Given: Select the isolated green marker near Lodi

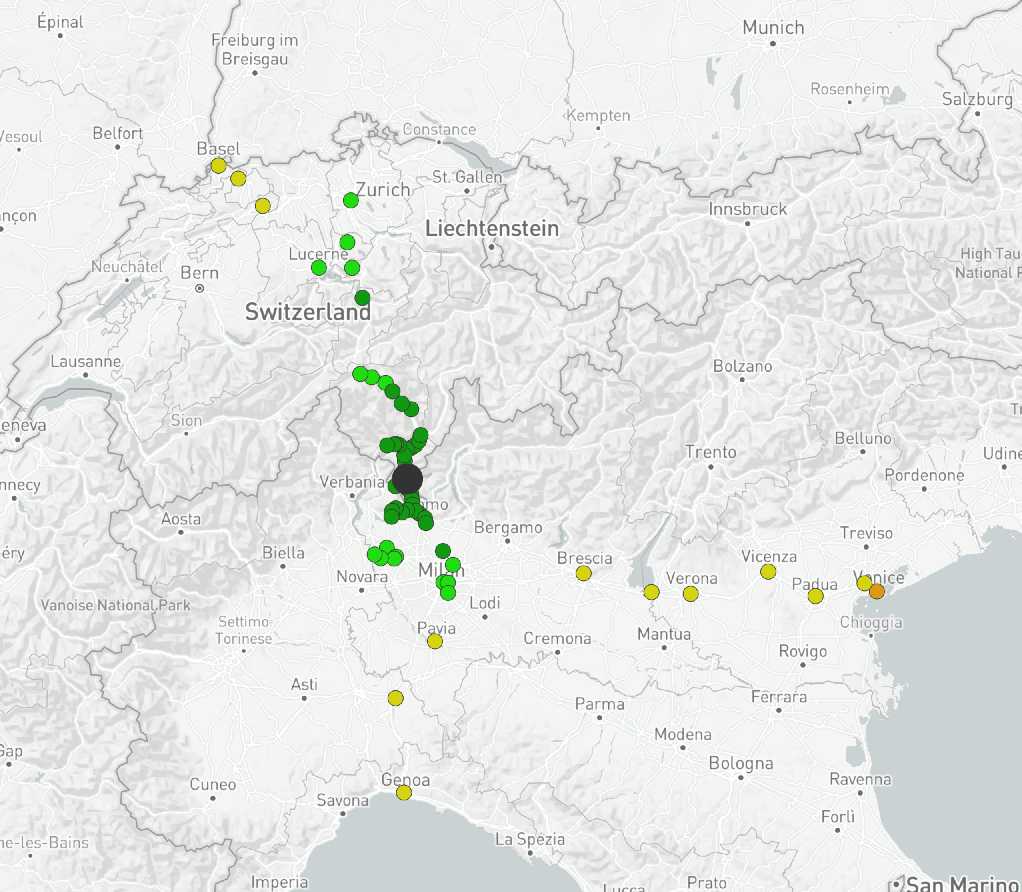Looking at the screenshot, I should 447,594.
